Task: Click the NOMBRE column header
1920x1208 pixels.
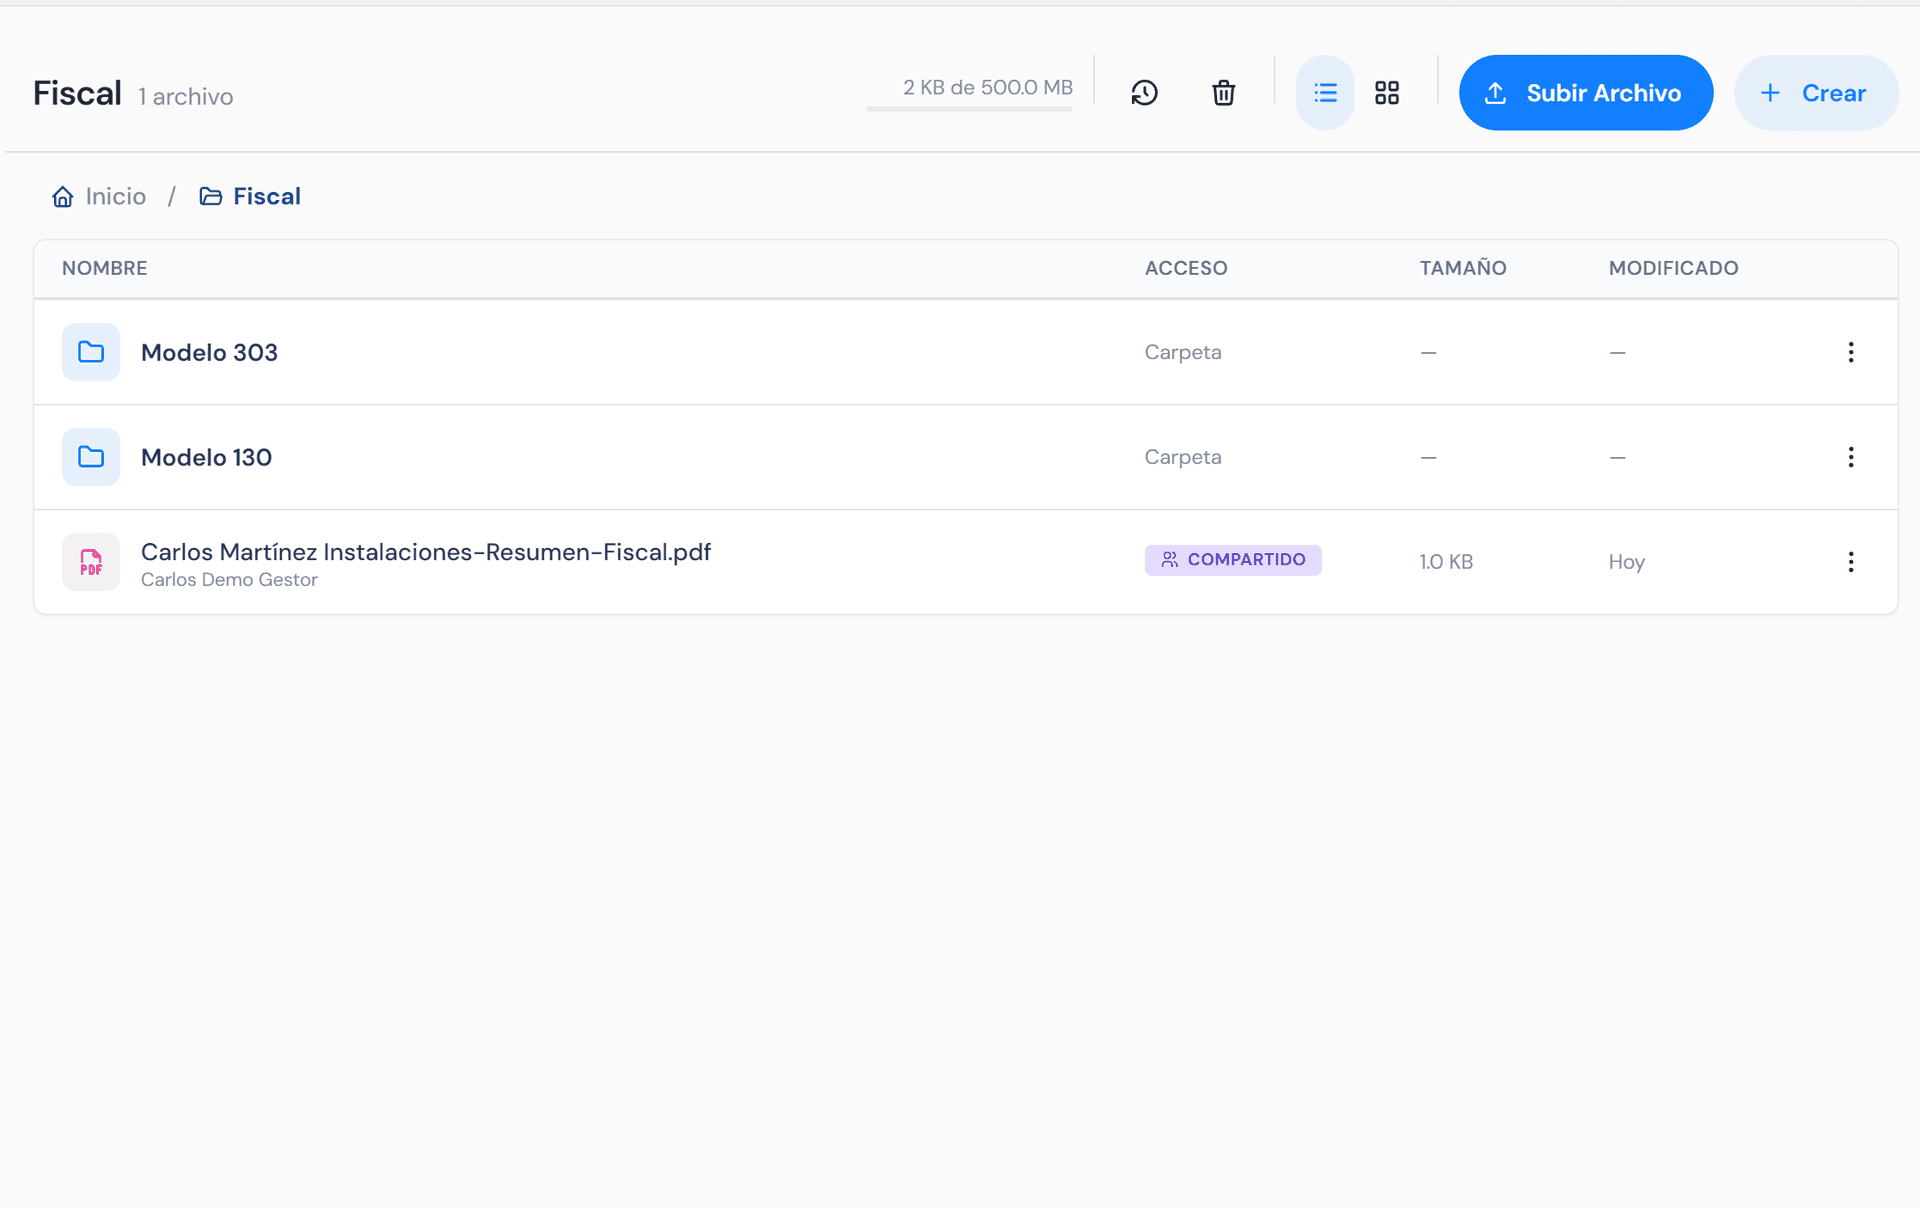Action: [105, 268]
